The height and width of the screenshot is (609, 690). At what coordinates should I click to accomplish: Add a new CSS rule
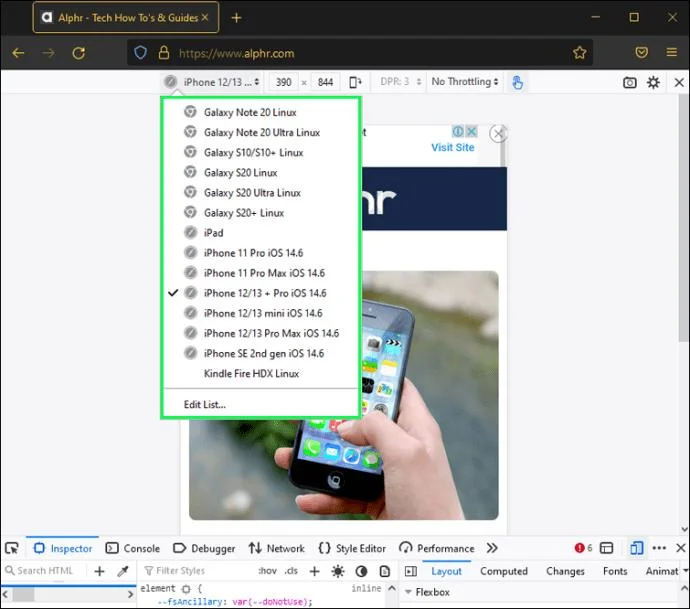click(x=314, y=571)
